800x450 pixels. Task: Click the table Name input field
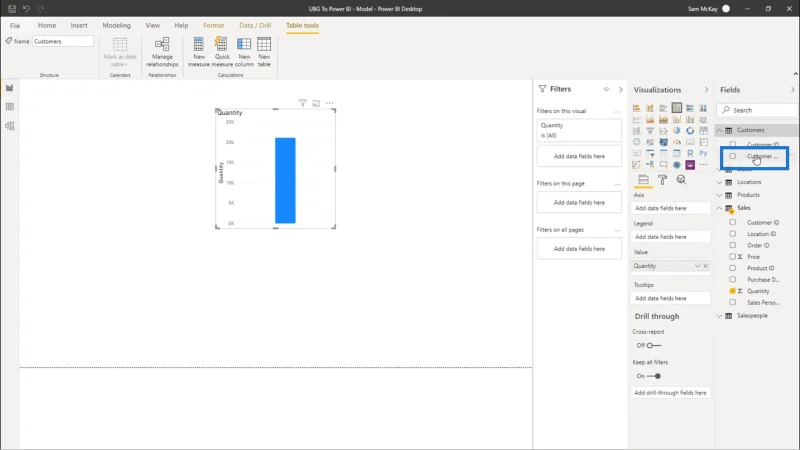63,41
